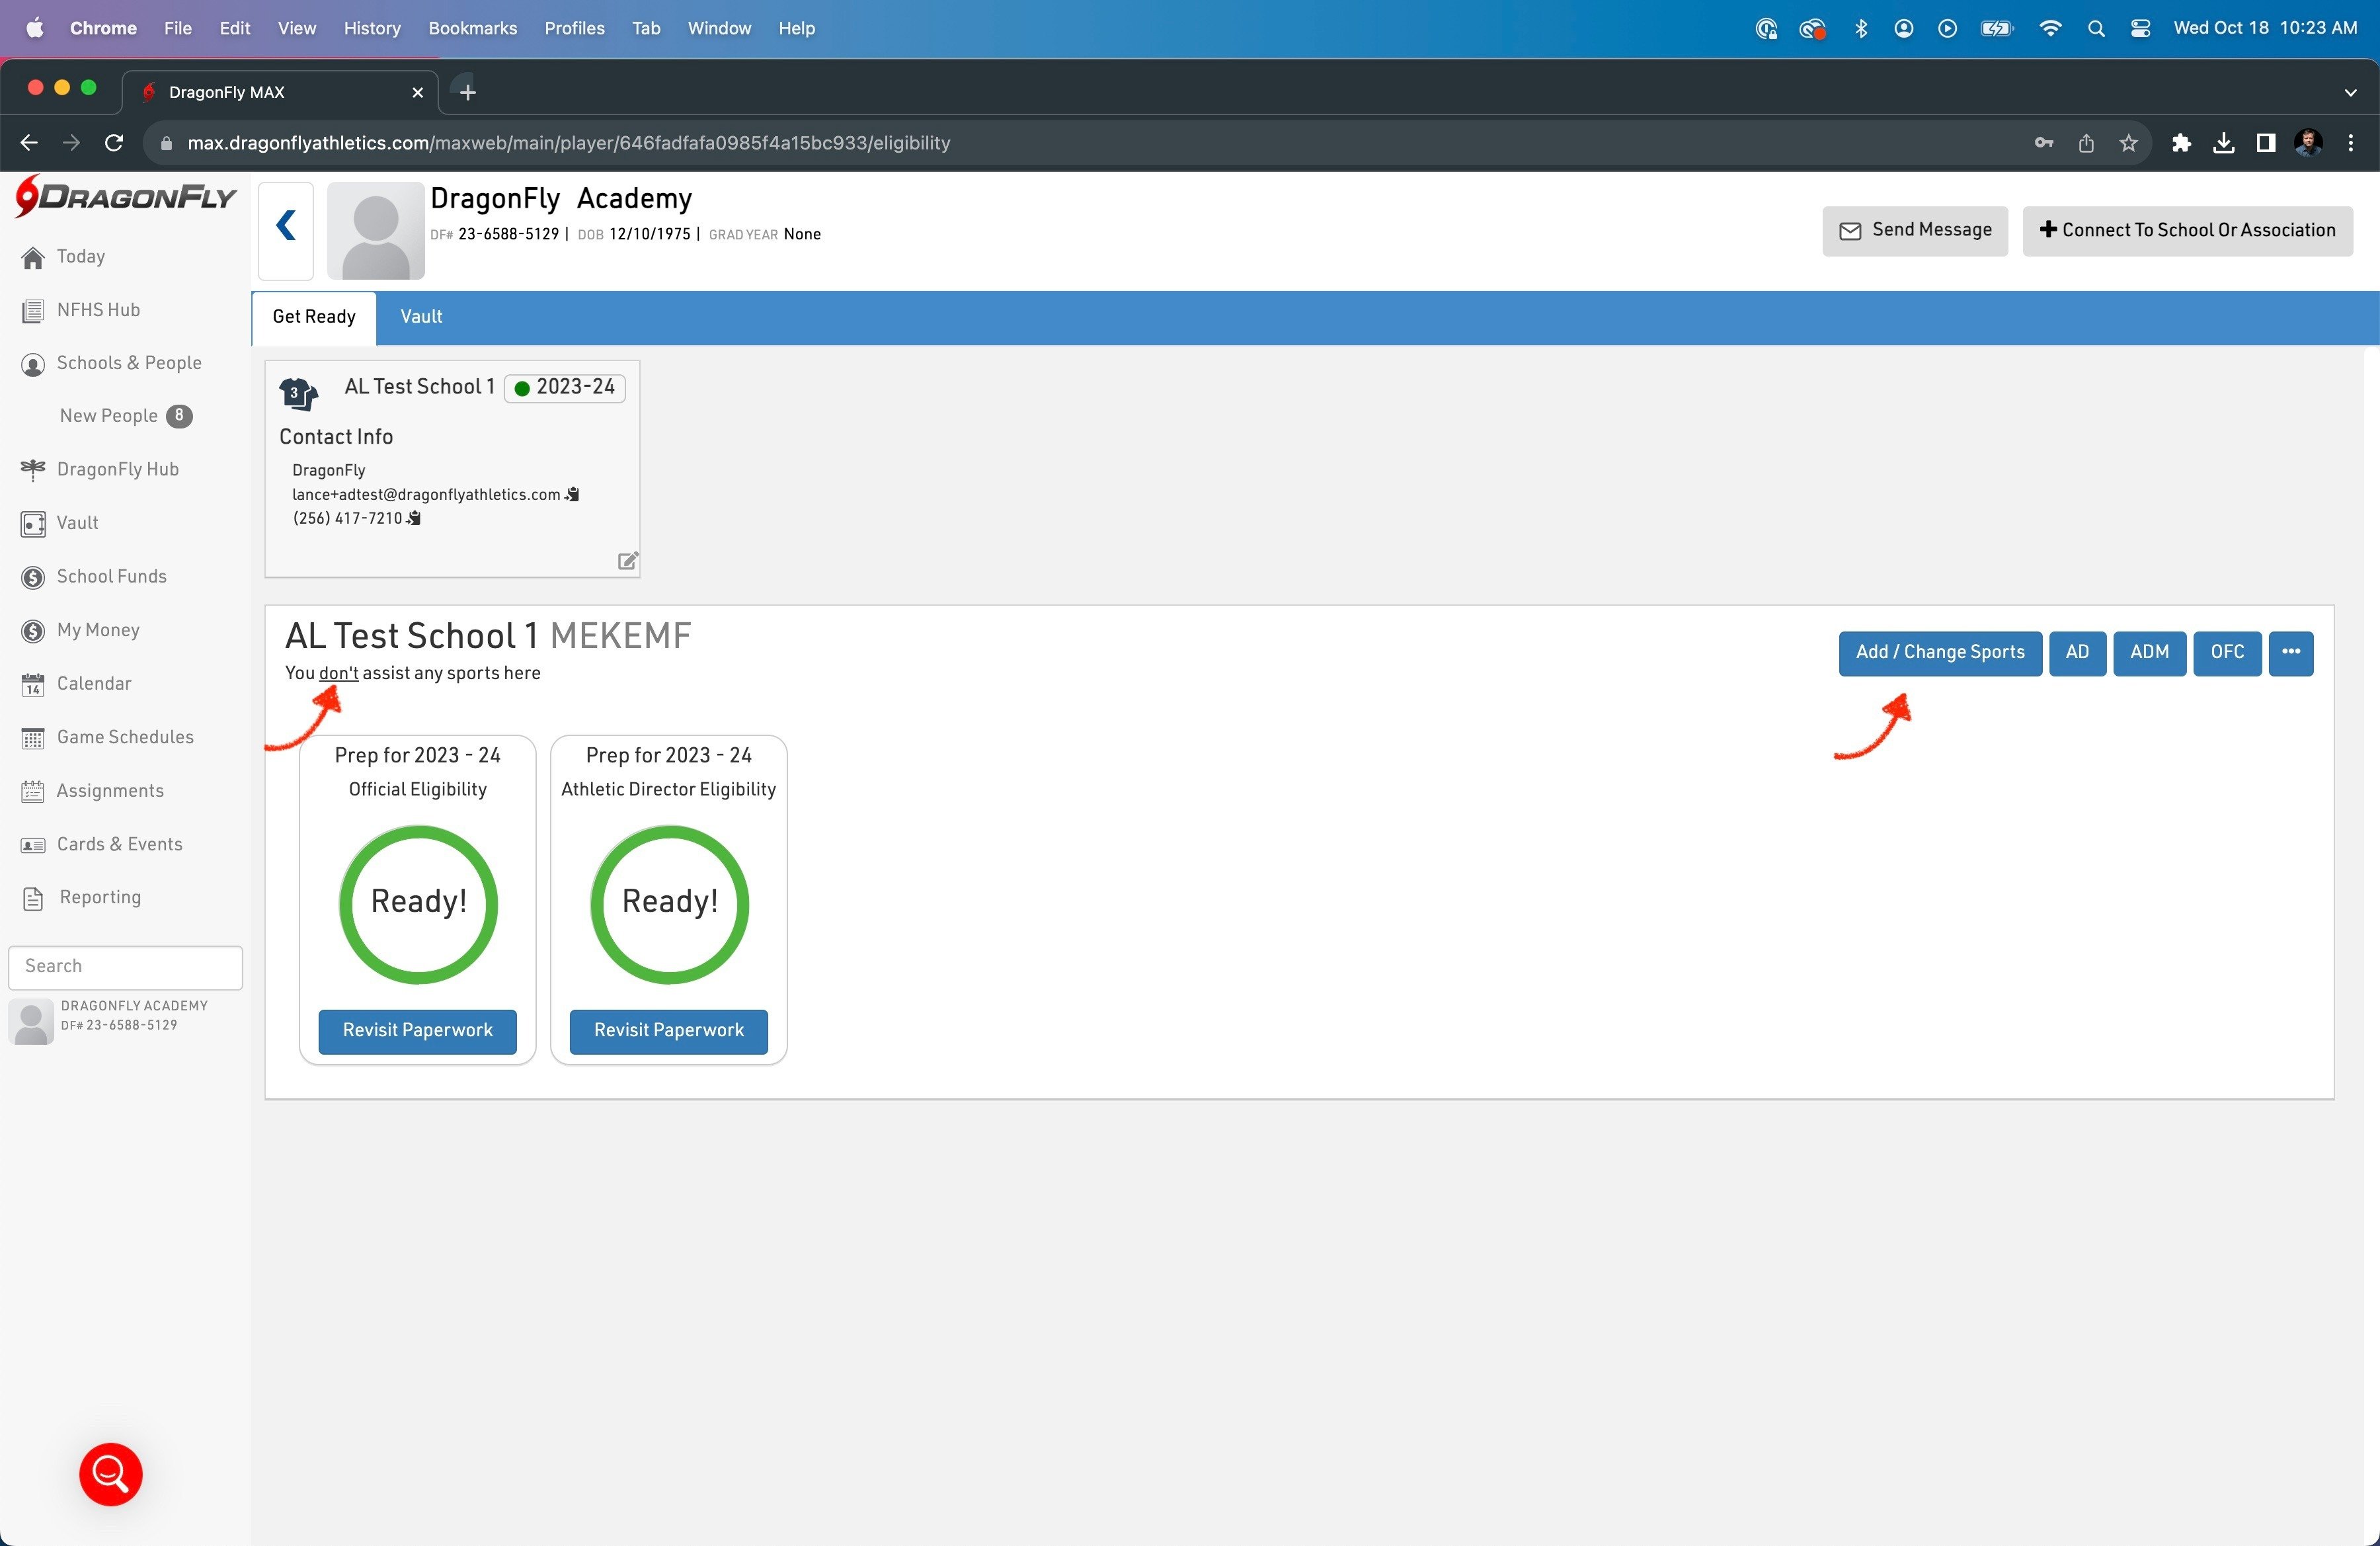Open the red search help bubble

pos(110,1473)
